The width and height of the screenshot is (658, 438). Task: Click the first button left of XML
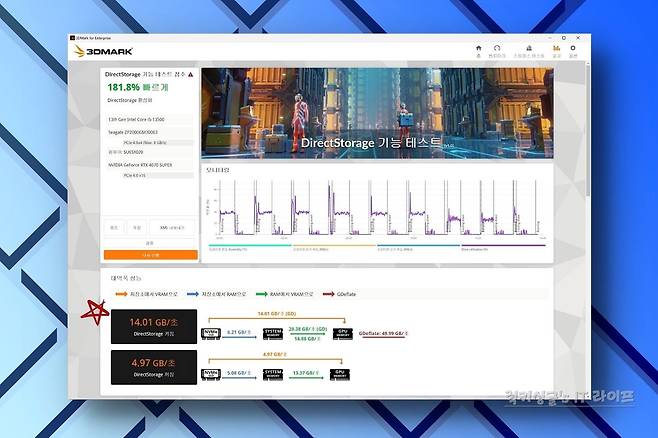(114, 227)
